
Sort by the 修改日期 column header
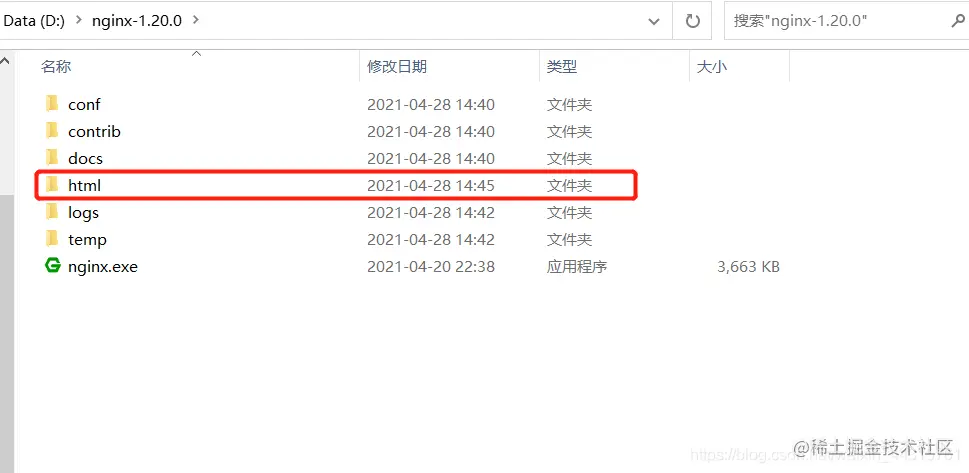[397, 67]
